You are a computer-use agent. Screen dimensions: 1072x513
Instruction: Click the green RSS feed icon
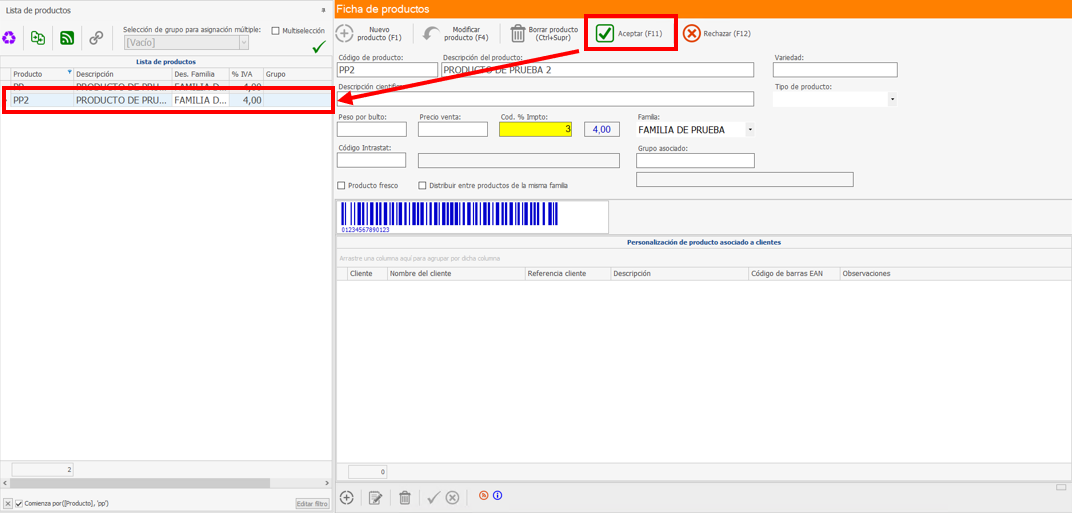pyautogui.click(x=67, y=38)
